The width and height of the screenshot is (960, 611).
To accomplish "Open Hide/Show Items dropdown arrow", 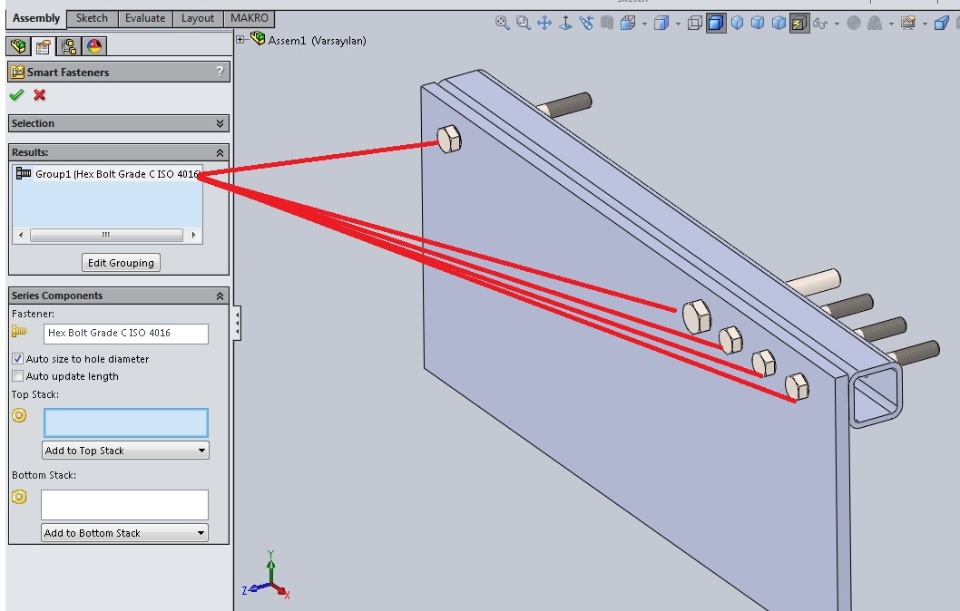I will tap(836, 24).
